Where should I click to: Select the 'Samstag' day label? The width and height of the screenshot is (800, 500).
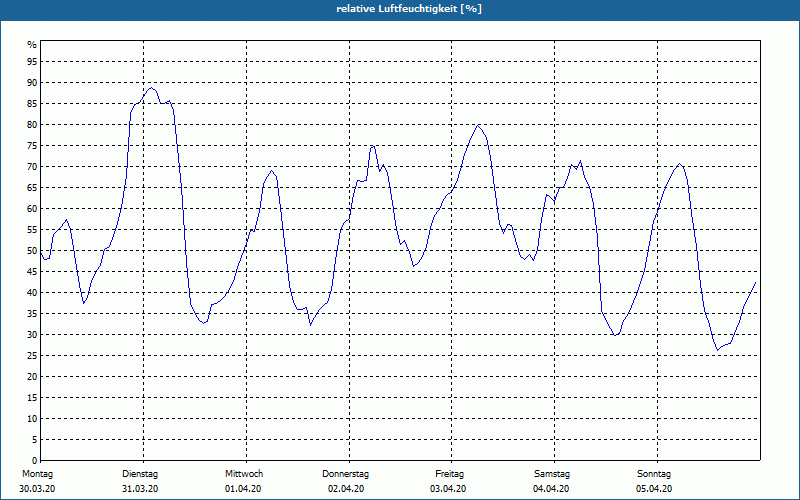click(552, 474)
